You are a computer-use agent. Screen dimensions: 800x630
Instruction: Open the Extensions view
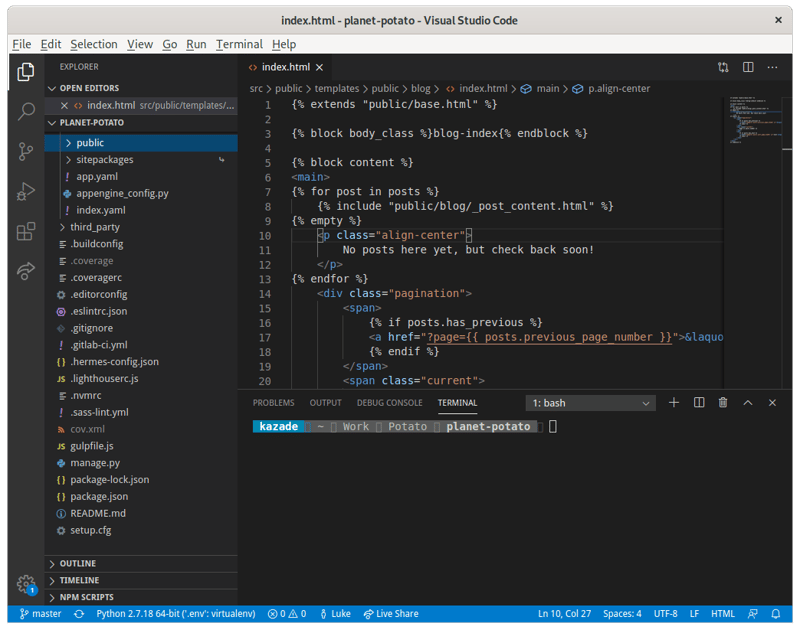point(26,231)
